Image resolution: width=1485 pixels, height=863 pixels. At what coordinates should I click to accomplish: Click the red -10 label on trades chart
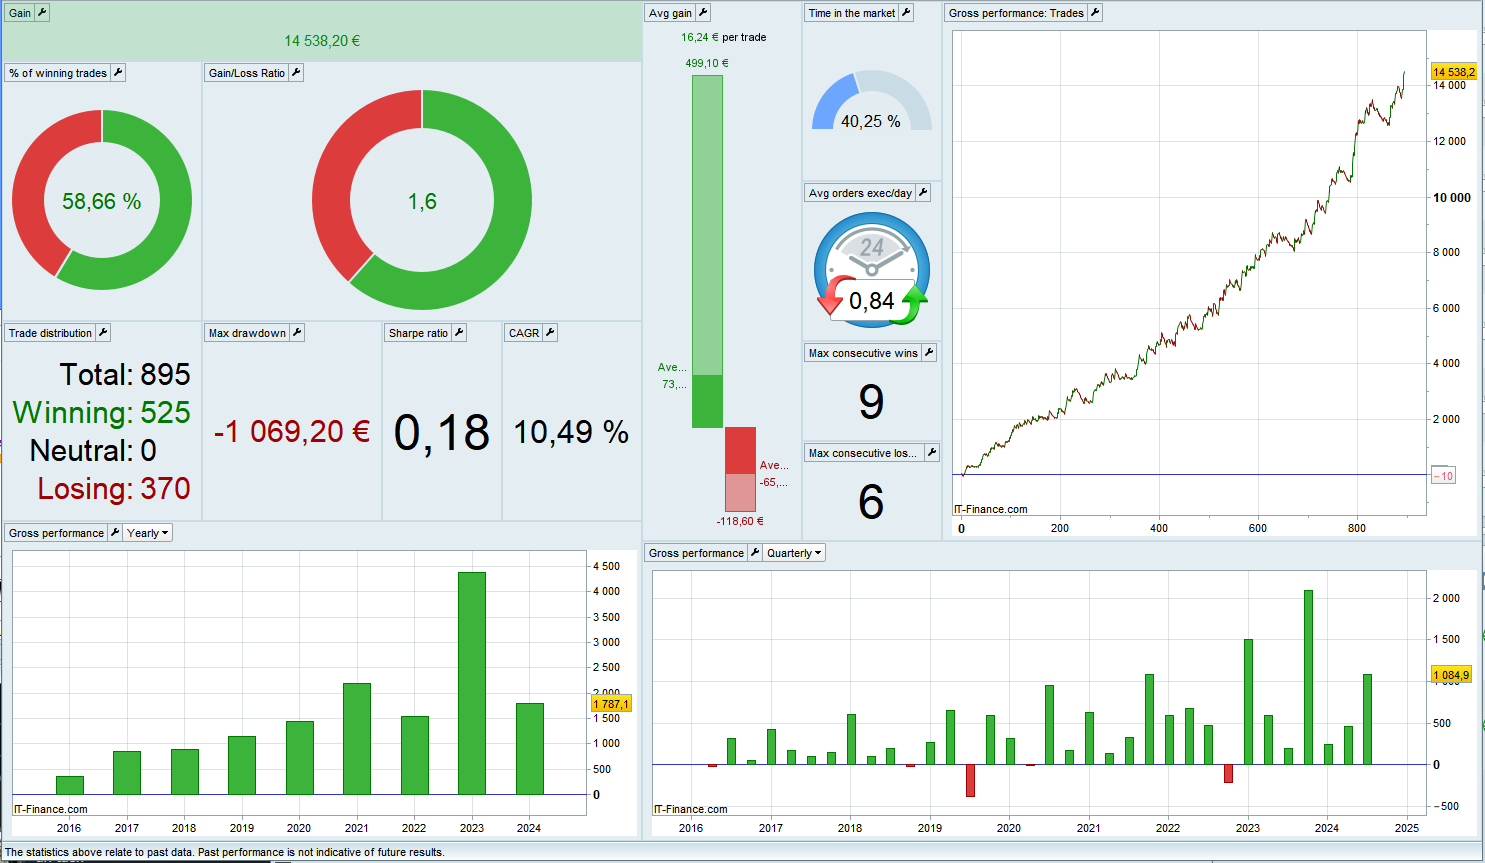[x=1443, y=476]
